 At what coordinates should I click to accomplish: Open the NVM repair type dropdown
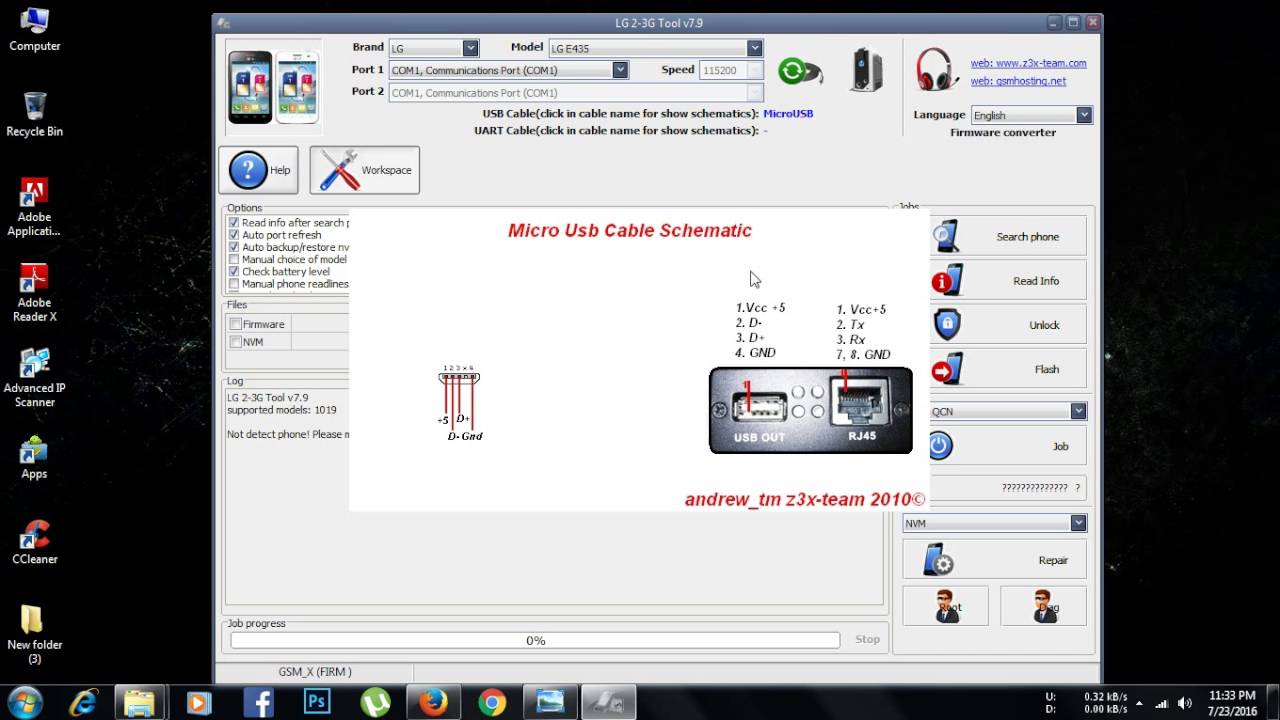tap(1078, 523)
